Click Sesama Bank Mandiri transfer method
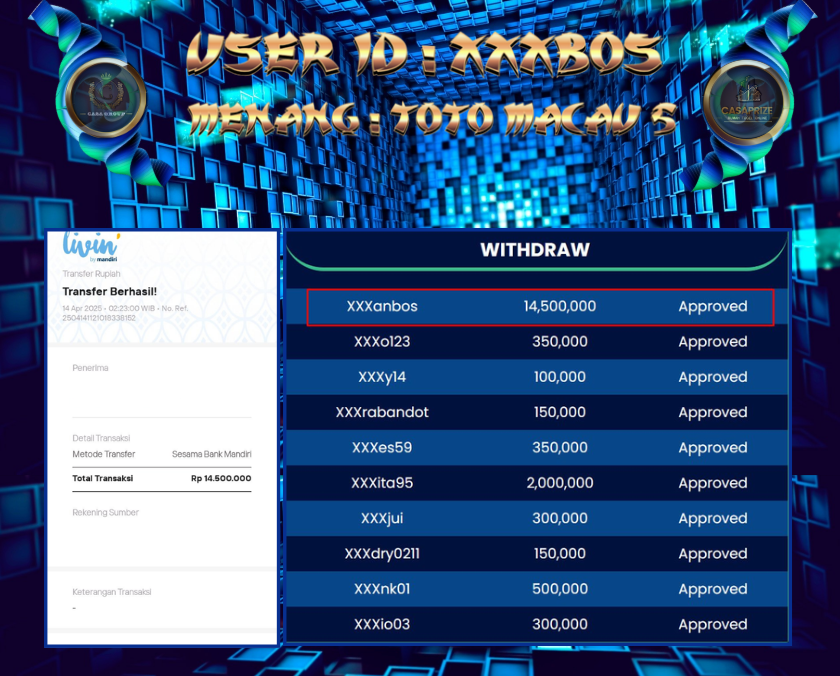840x676 pixels. click(211, 454)
